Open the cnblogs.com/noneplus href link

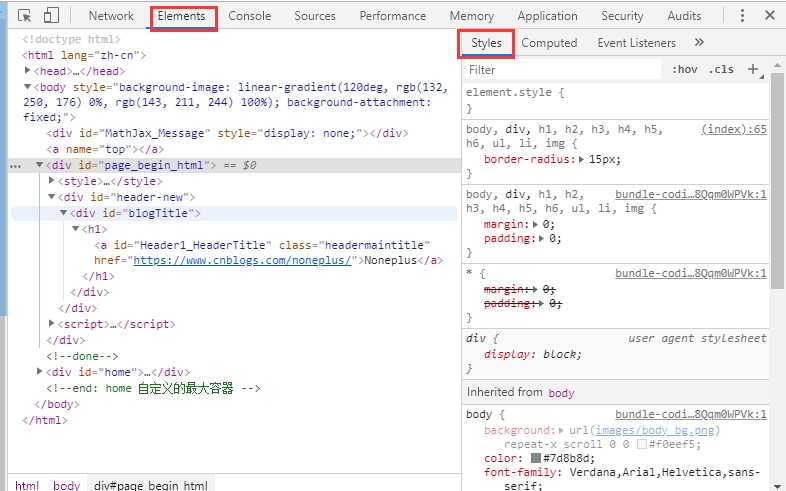tap(242, 261)
